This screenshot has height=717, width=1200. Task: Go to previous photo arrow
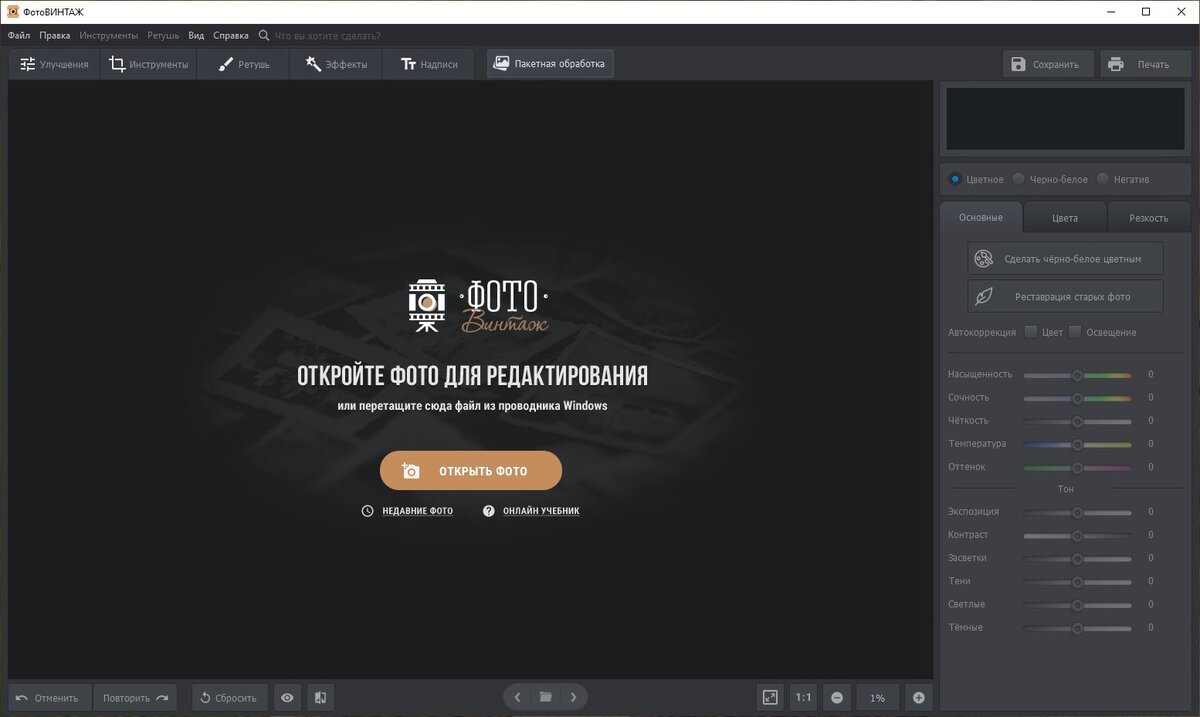click(517, 697)
